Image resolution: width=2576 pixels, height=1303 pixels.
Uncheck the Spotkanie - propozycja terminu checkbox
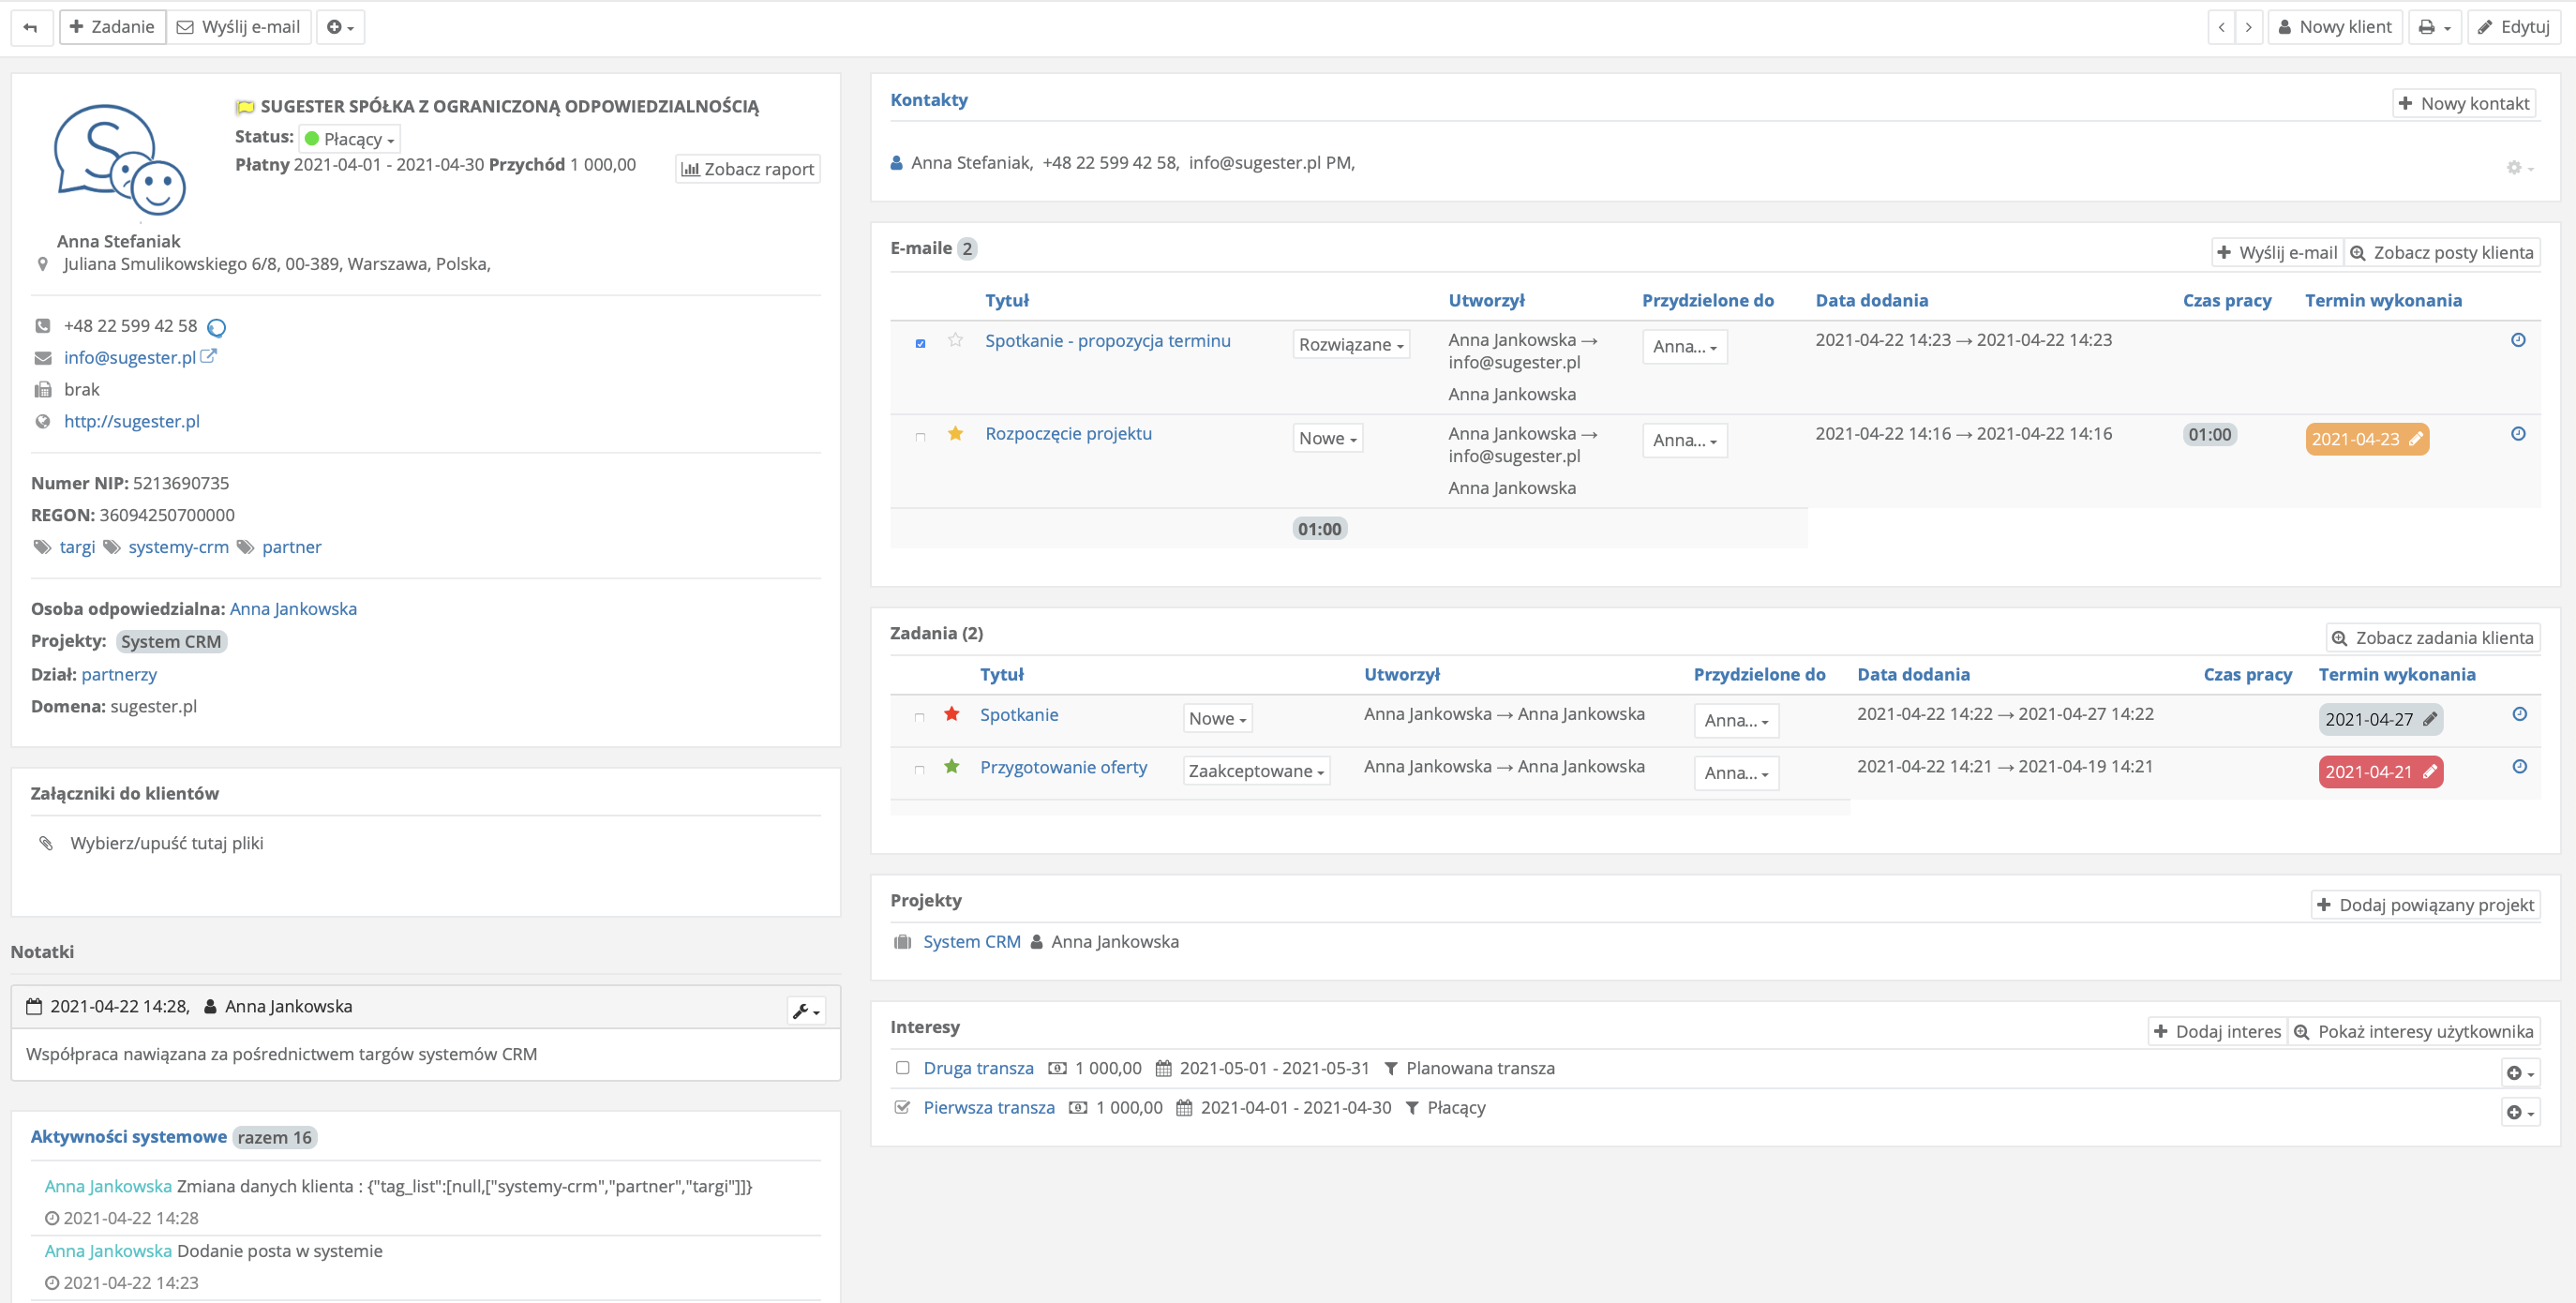pos(920,343)
